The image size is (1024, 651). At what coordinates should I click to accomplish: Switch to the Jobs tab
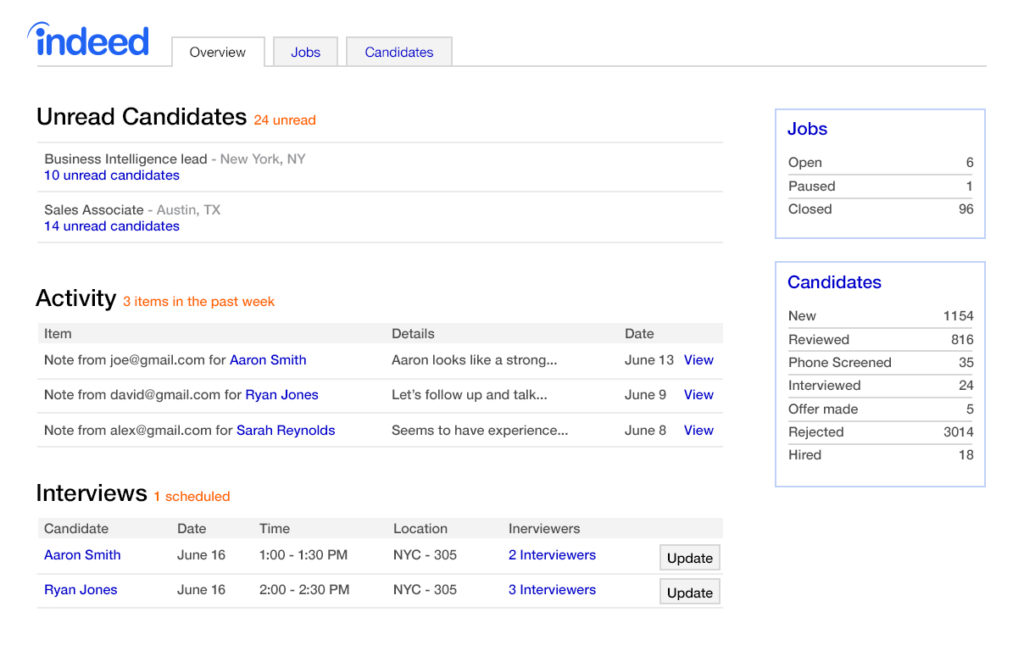pyautogui.click(x=305, y=51)
